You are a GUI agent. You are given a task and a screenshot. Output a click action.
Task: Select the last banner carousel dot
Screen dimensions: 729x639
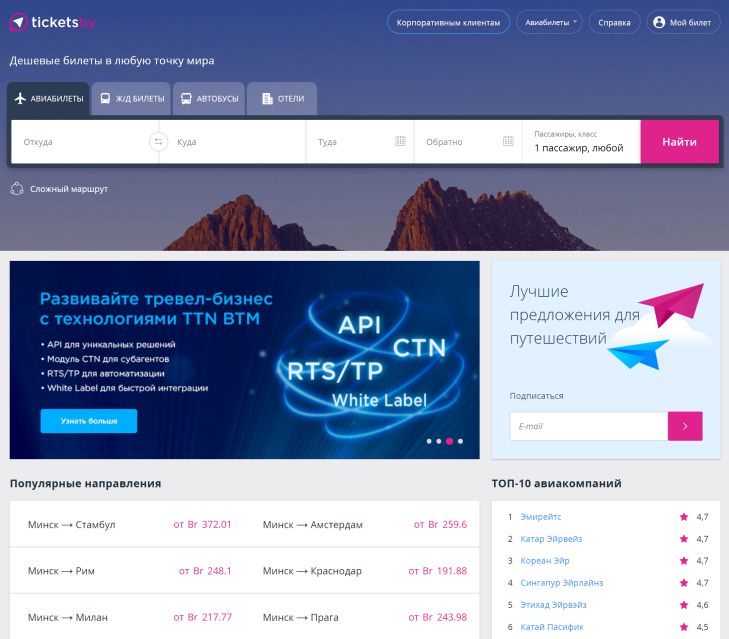tap(460, 441)
